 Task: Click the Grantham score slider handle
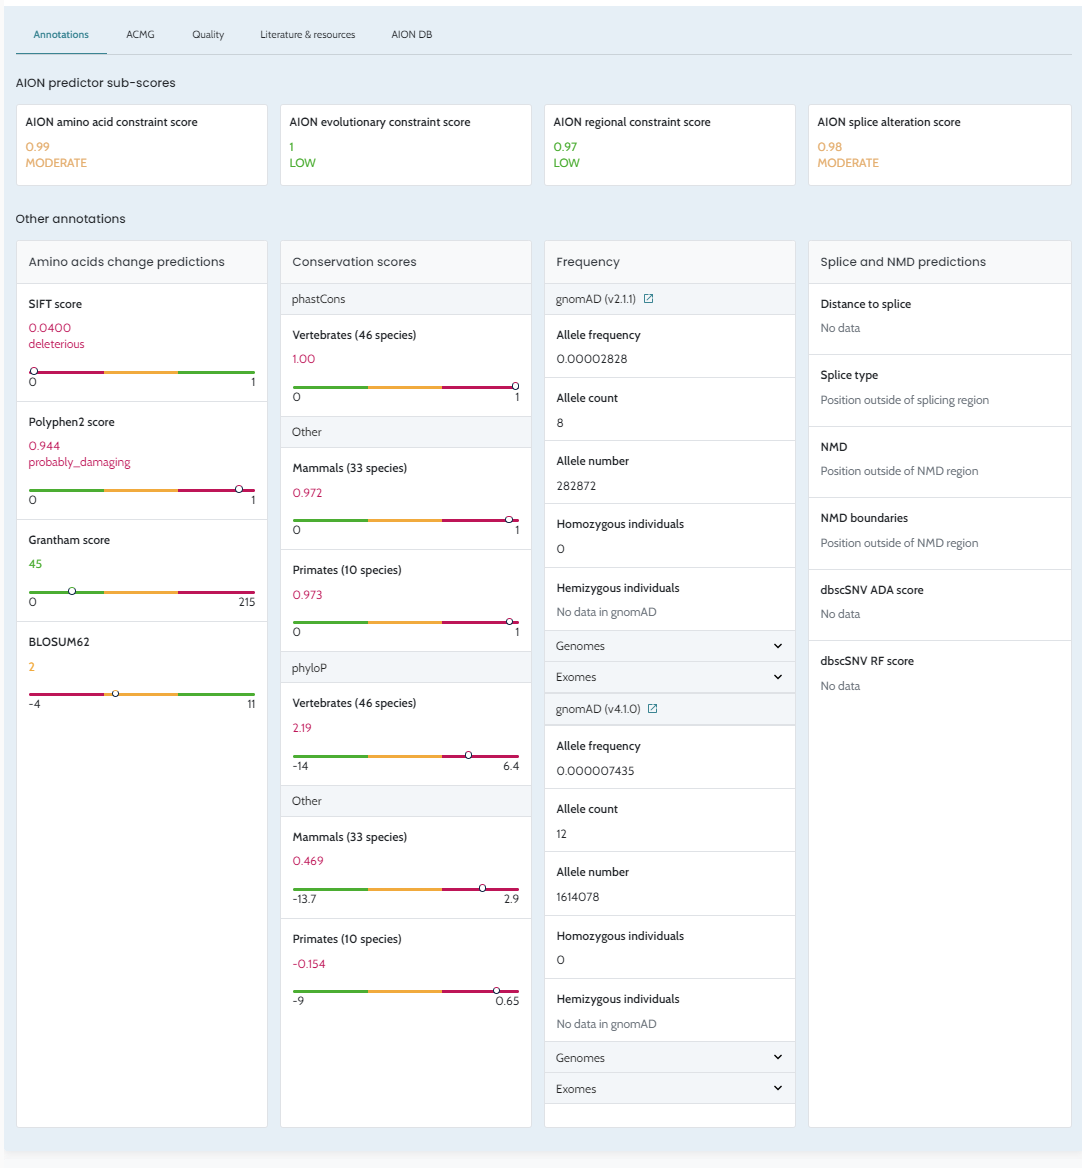(x=72, y=591)
